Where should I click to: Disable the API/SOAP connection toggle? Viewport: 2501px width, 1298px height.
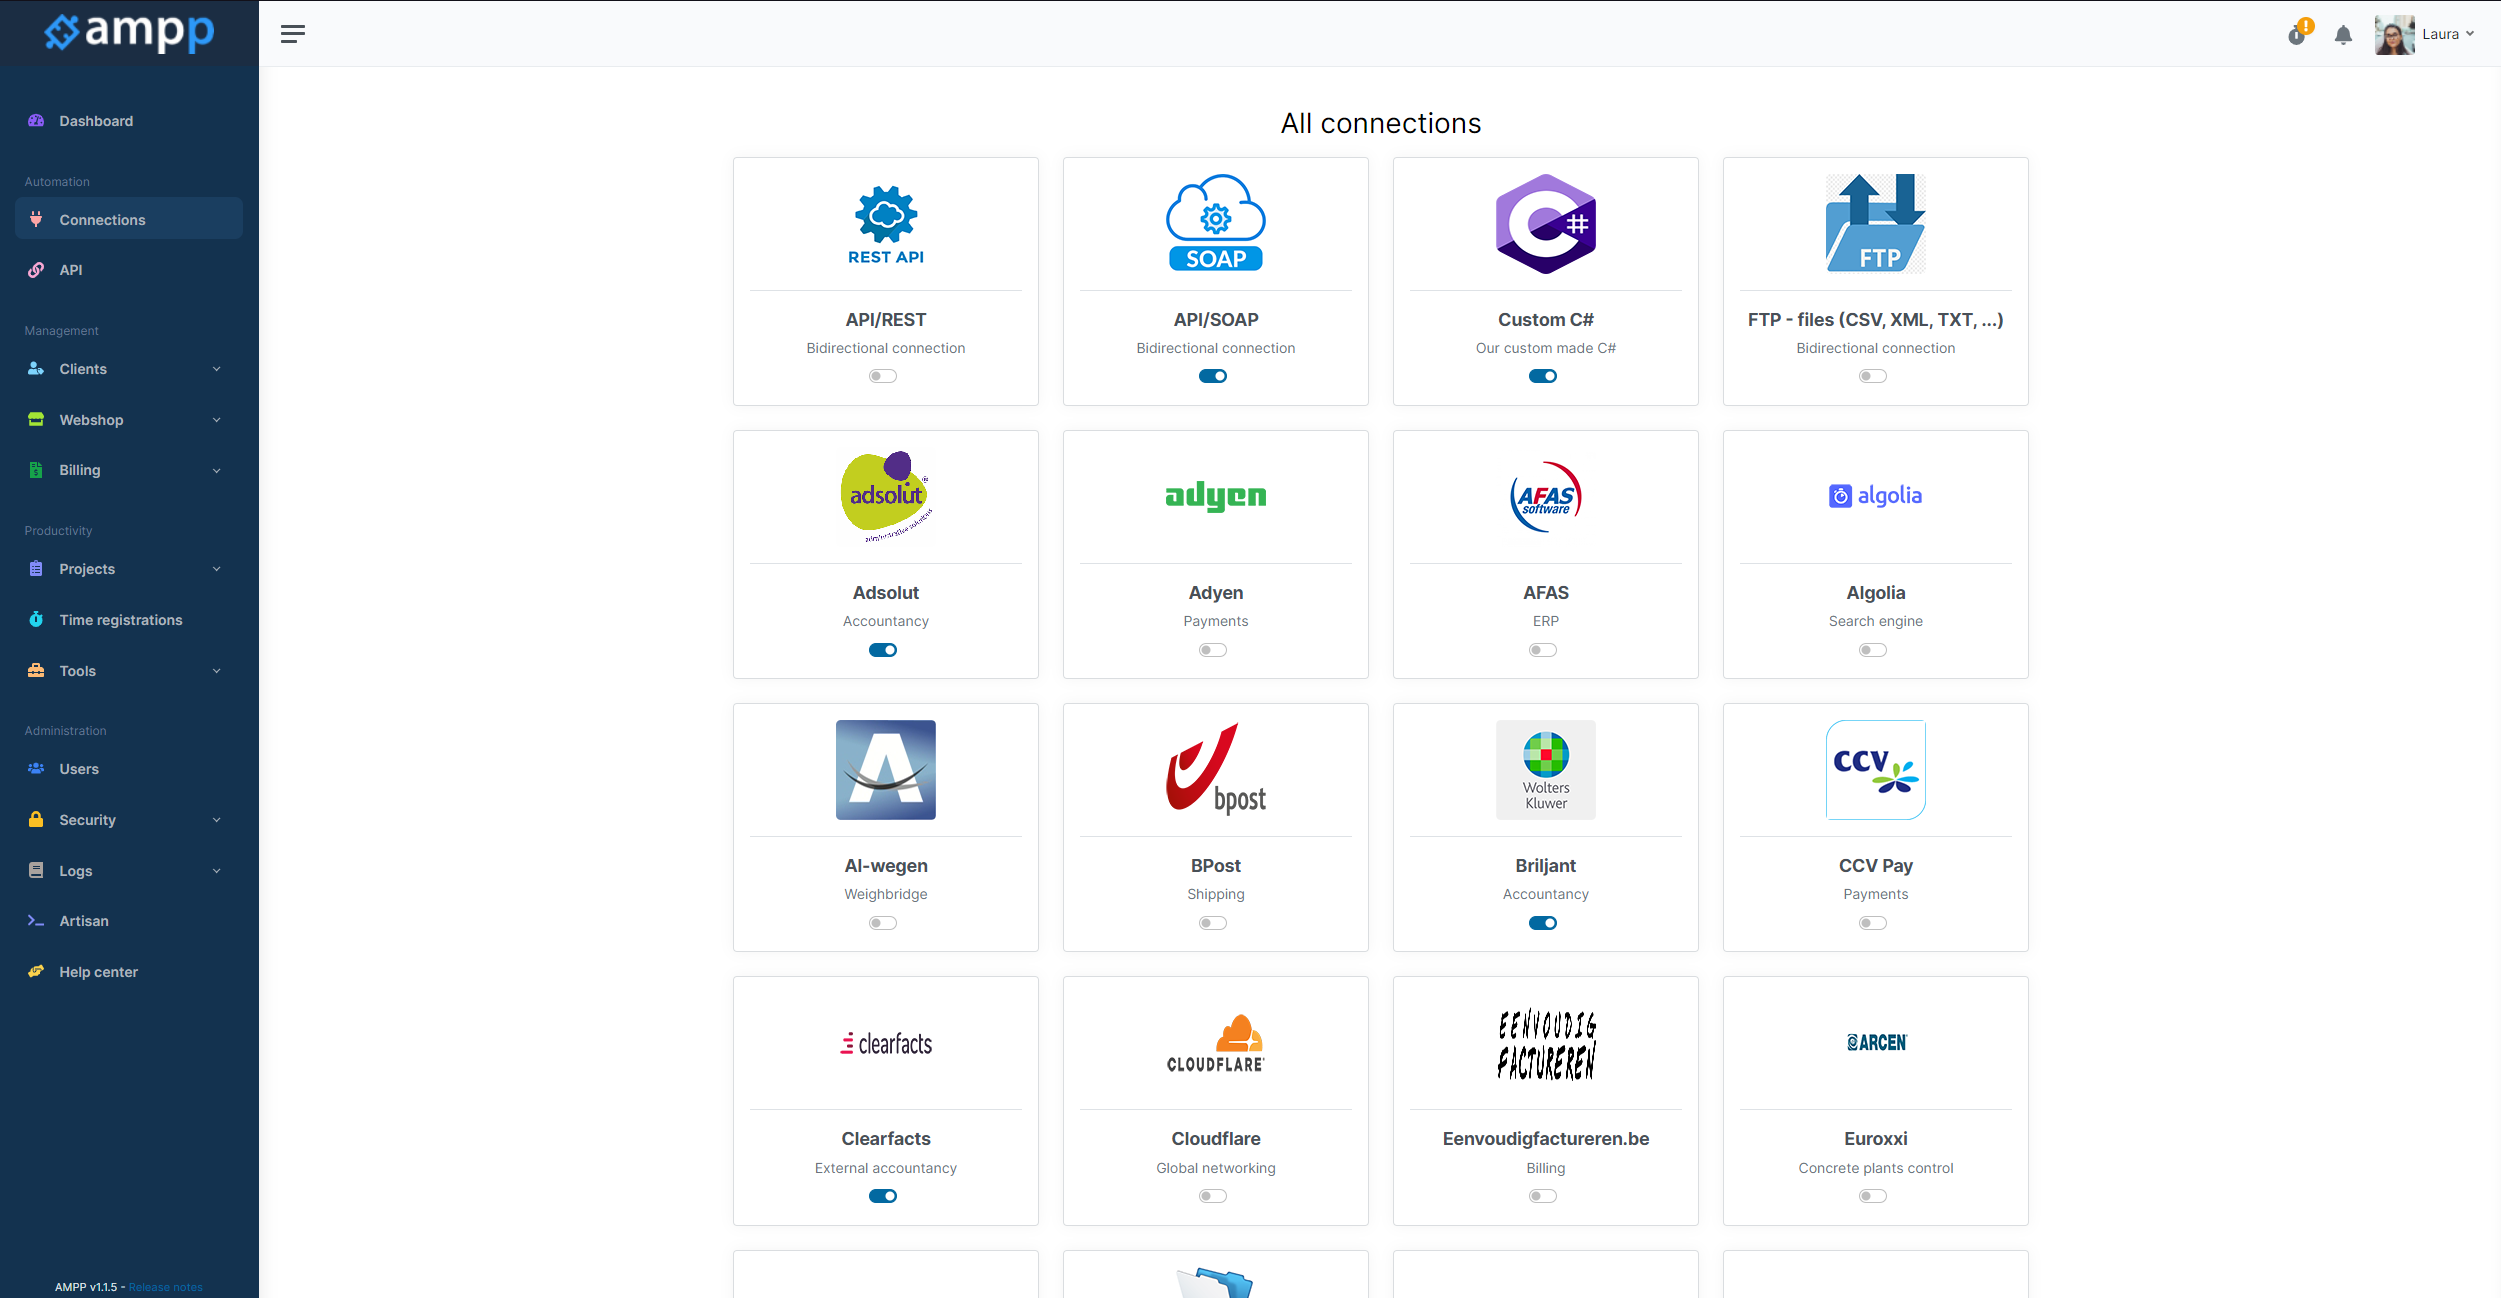coord(1213,376)
